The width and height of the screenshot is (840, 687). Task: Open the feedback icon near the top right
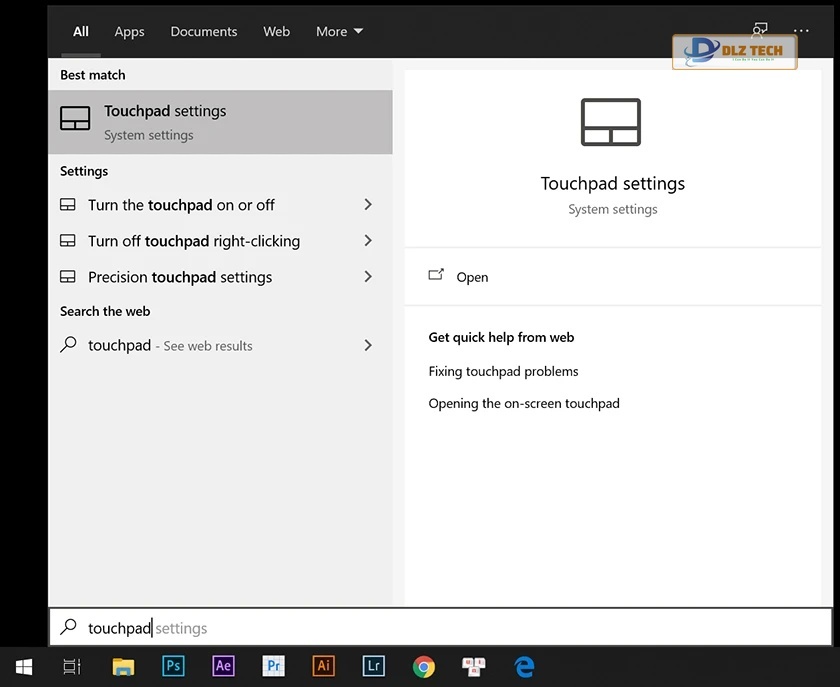point(760,30)
